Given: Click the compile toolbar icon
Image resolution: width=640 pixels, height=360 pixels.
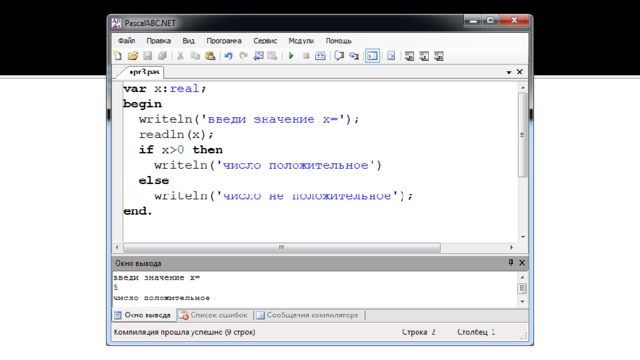Looking at the screenshot, I should [x=320, y=56].
